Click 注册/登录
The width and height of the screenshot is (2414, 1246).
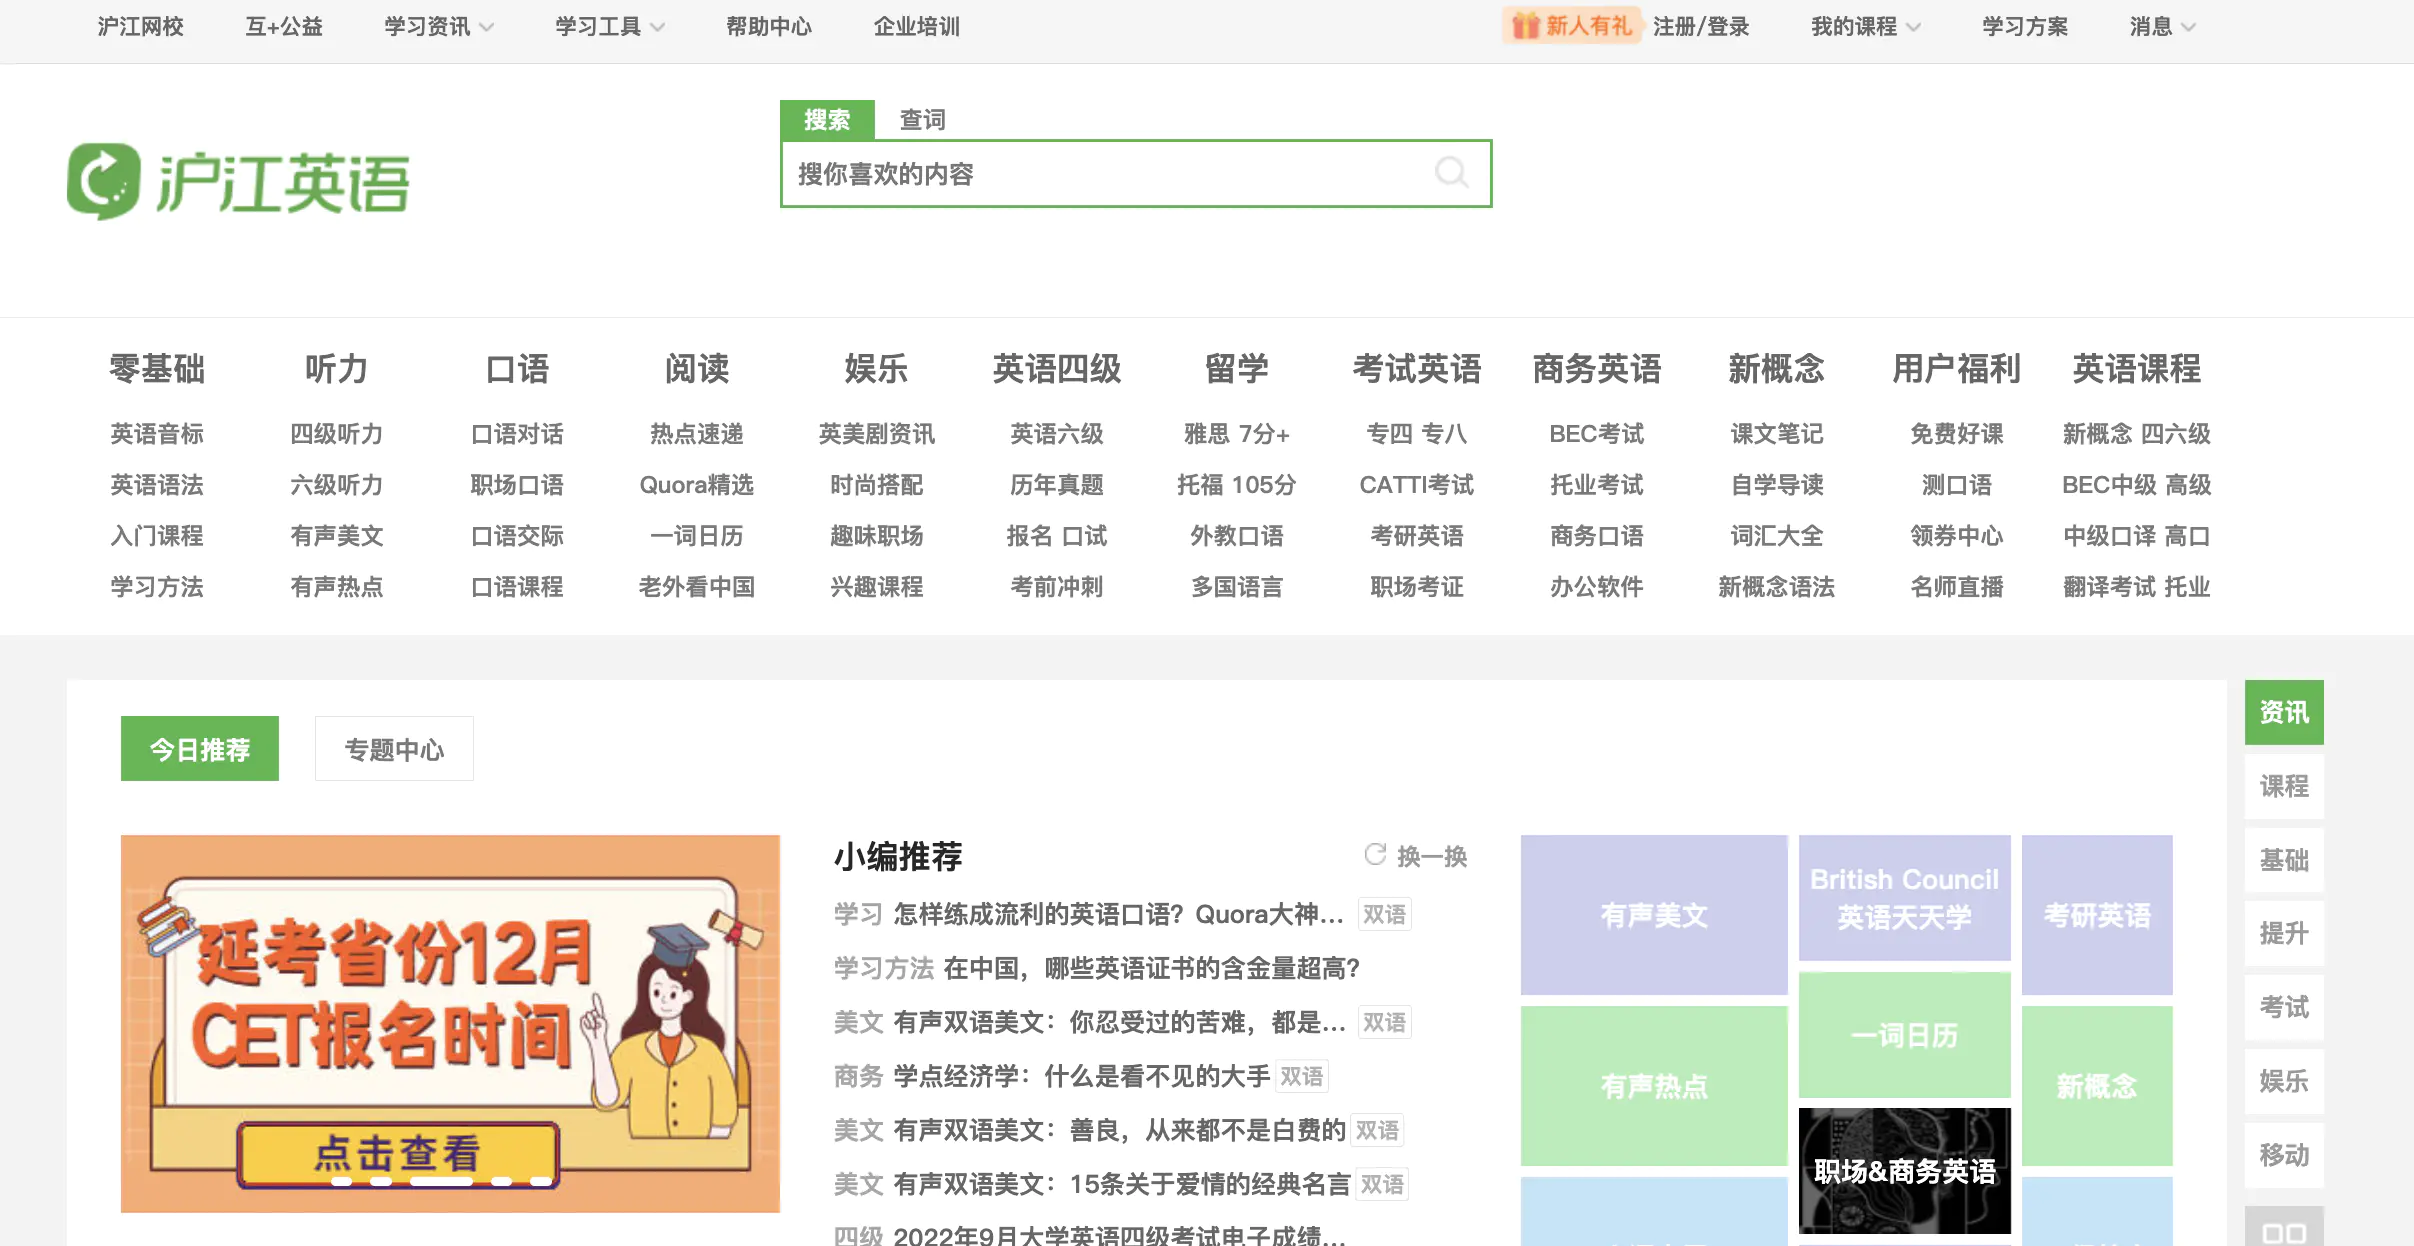[x=1701, y=27]
